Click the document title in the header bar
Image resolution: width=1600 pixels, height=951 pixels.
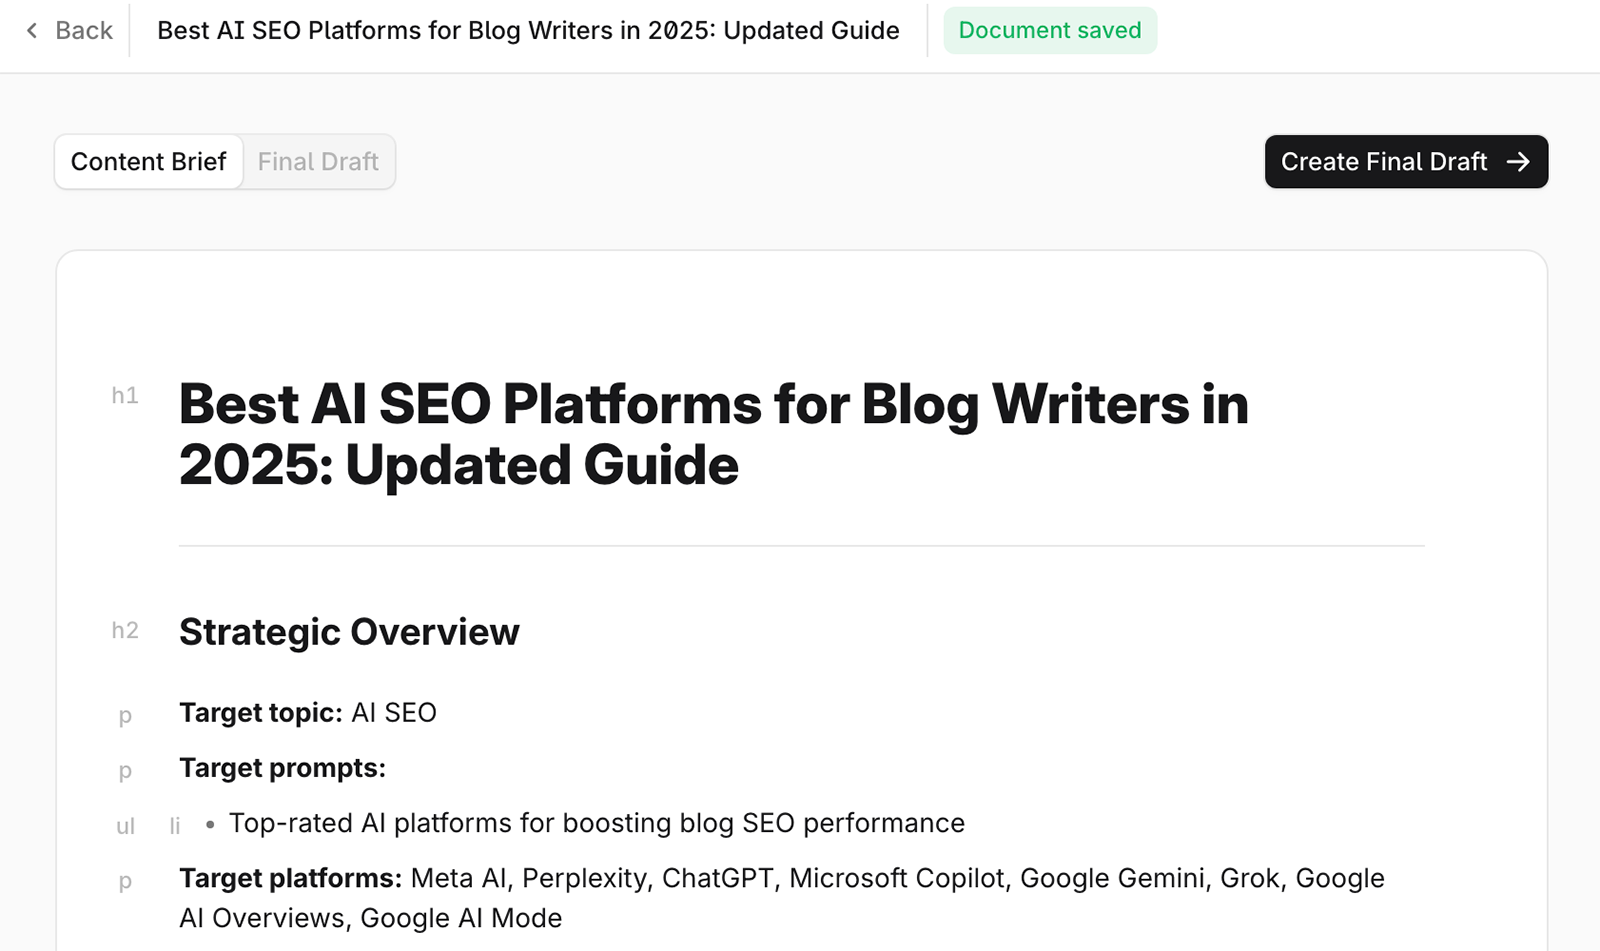coord(528,31)
